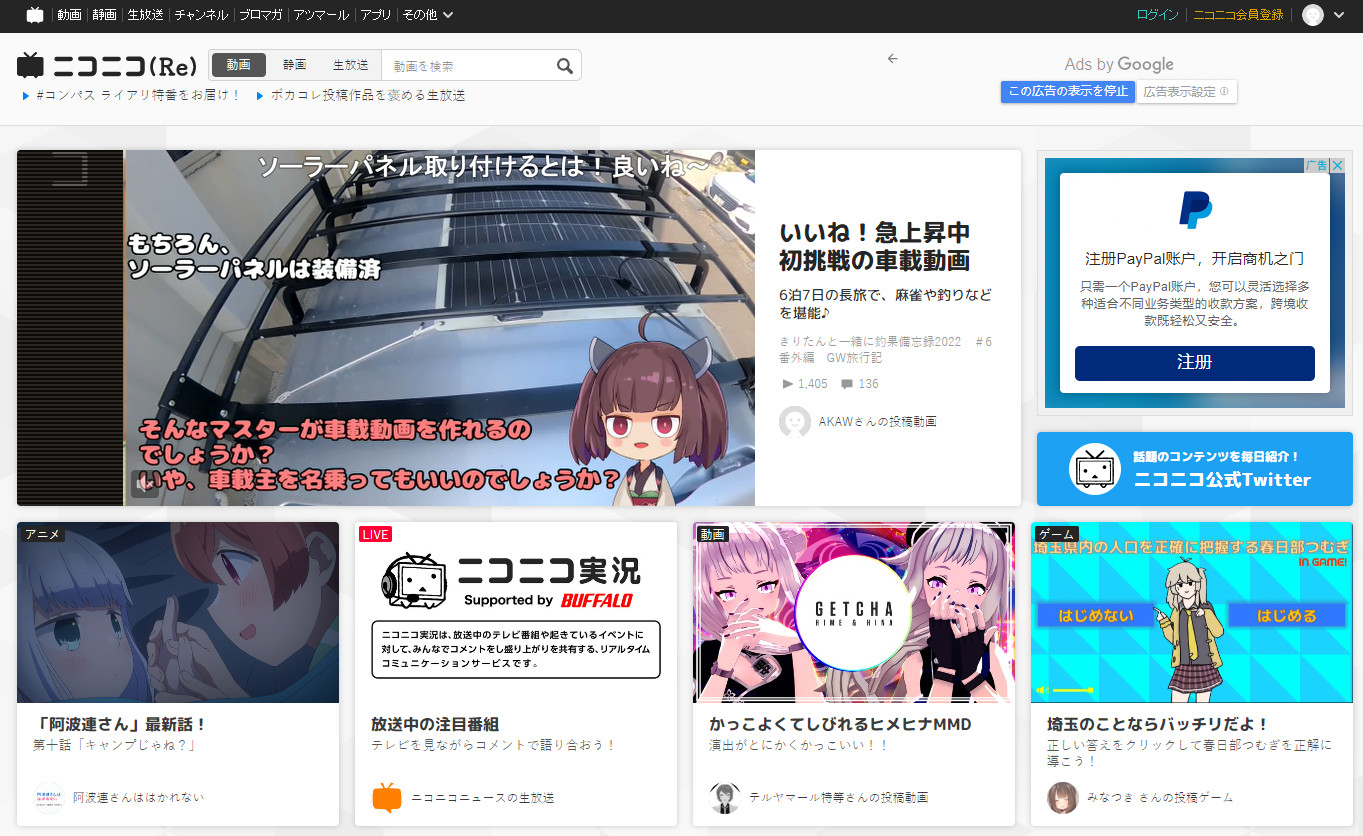Open アツマール in the top menu
Image resolution: width=1363 pixels, height=836 pixels.
321,15
